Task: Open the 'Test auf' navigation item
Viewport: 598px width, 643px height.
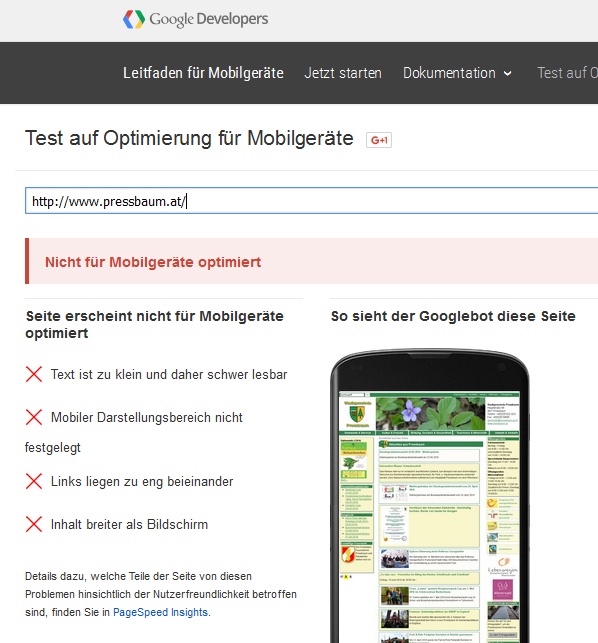Action: tap(567, 73)
